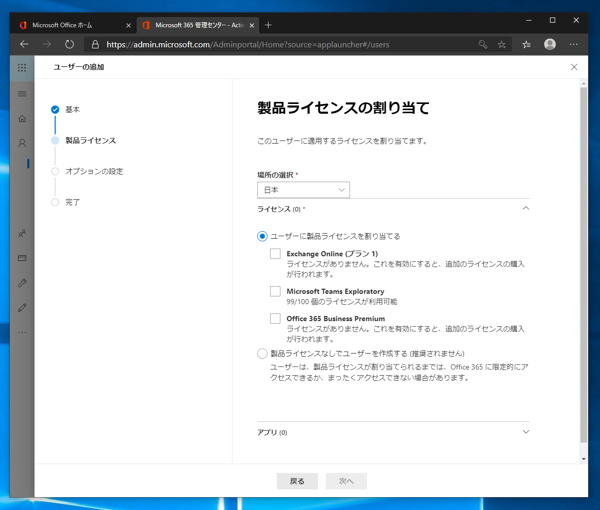
Task: Check Exchange Online (プラン 1) checkbox
Action: coord(275,254)
